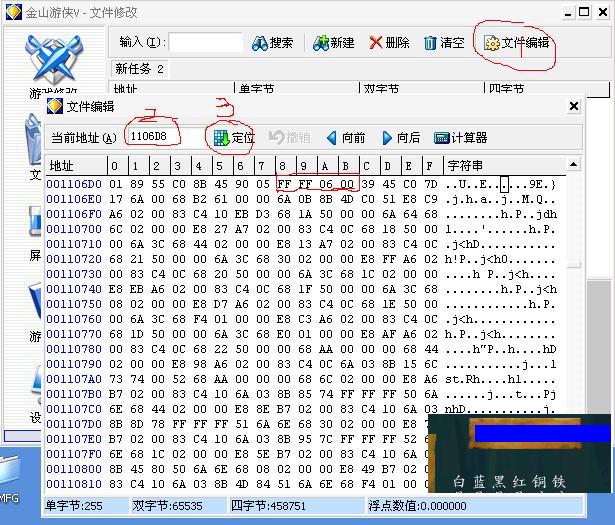615x525 pixels.
Task: Close the 文件编辑 dialog window
Action: [574, 106]
